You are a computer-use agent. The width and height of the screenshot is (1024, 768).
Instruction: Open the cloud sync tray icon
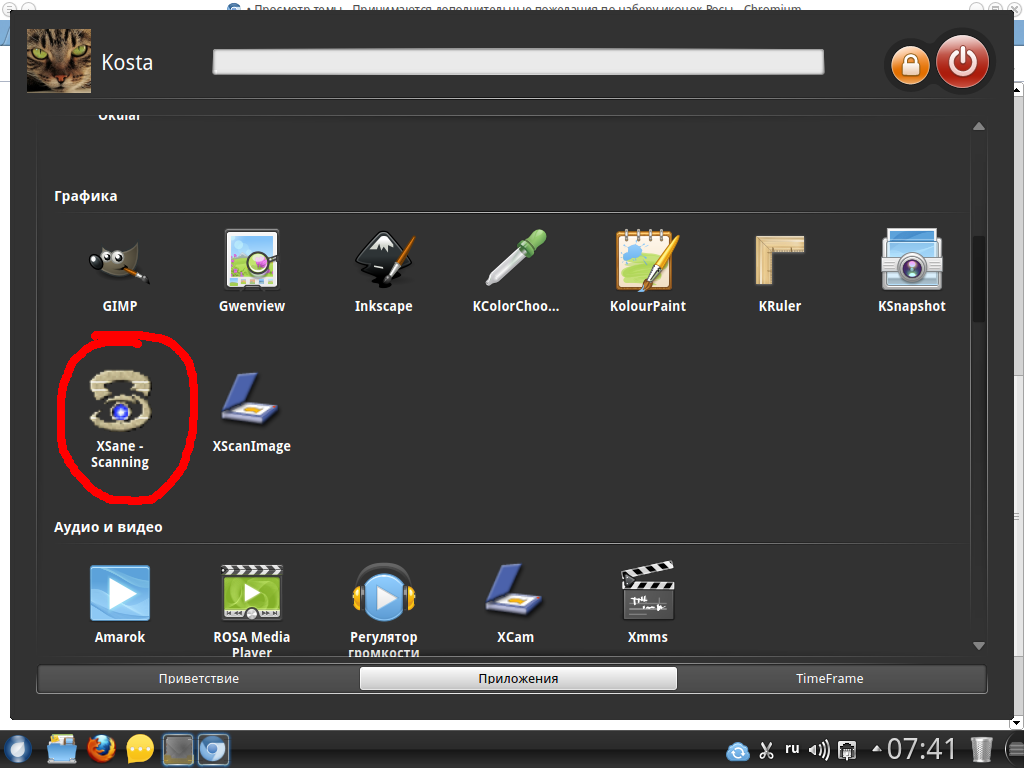[x=738, y=751]
